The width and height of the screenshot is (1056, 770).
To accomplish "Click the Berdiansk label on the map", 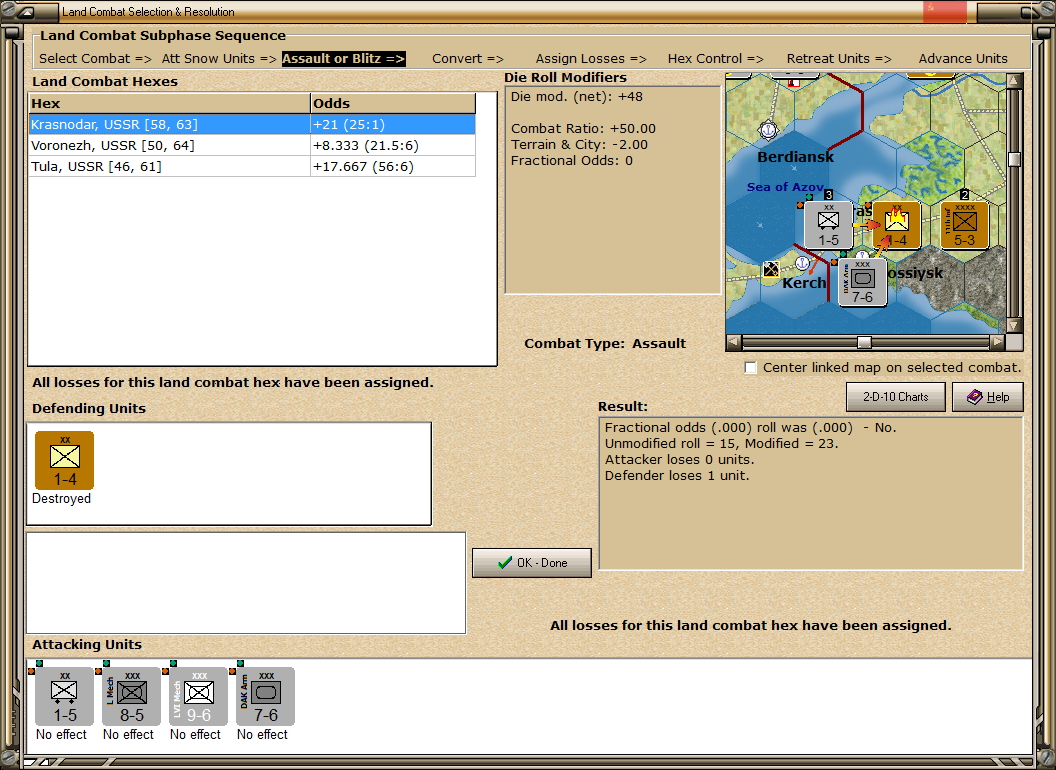I will (x=795, y=157).
